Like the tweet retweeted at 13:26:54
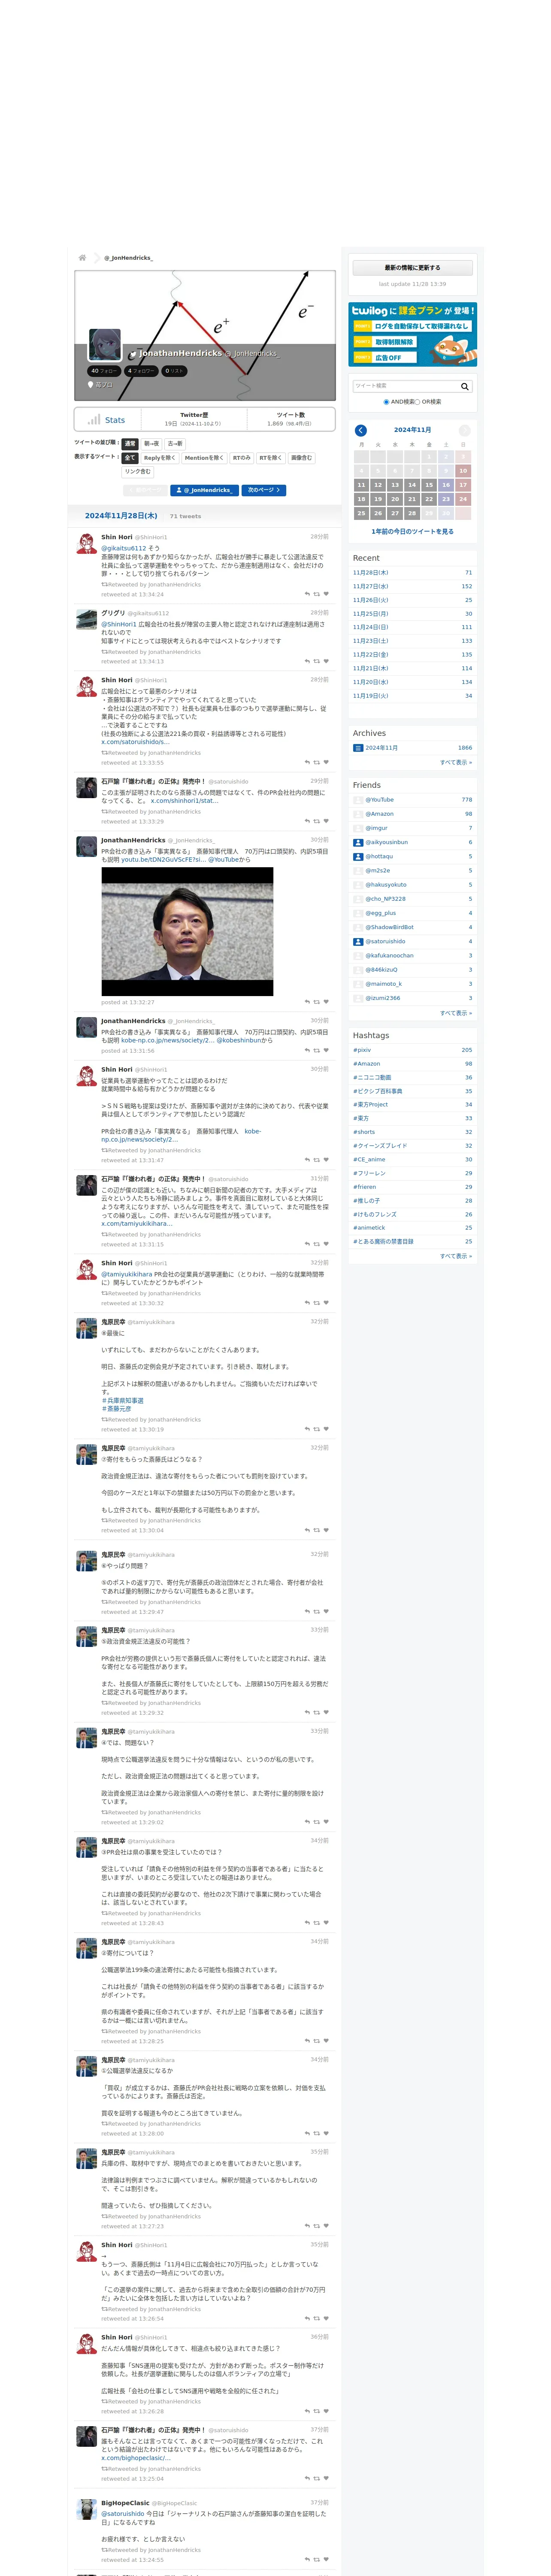Image resolution: width=551 pixels, height=2576 pixels. (326, 2319)
